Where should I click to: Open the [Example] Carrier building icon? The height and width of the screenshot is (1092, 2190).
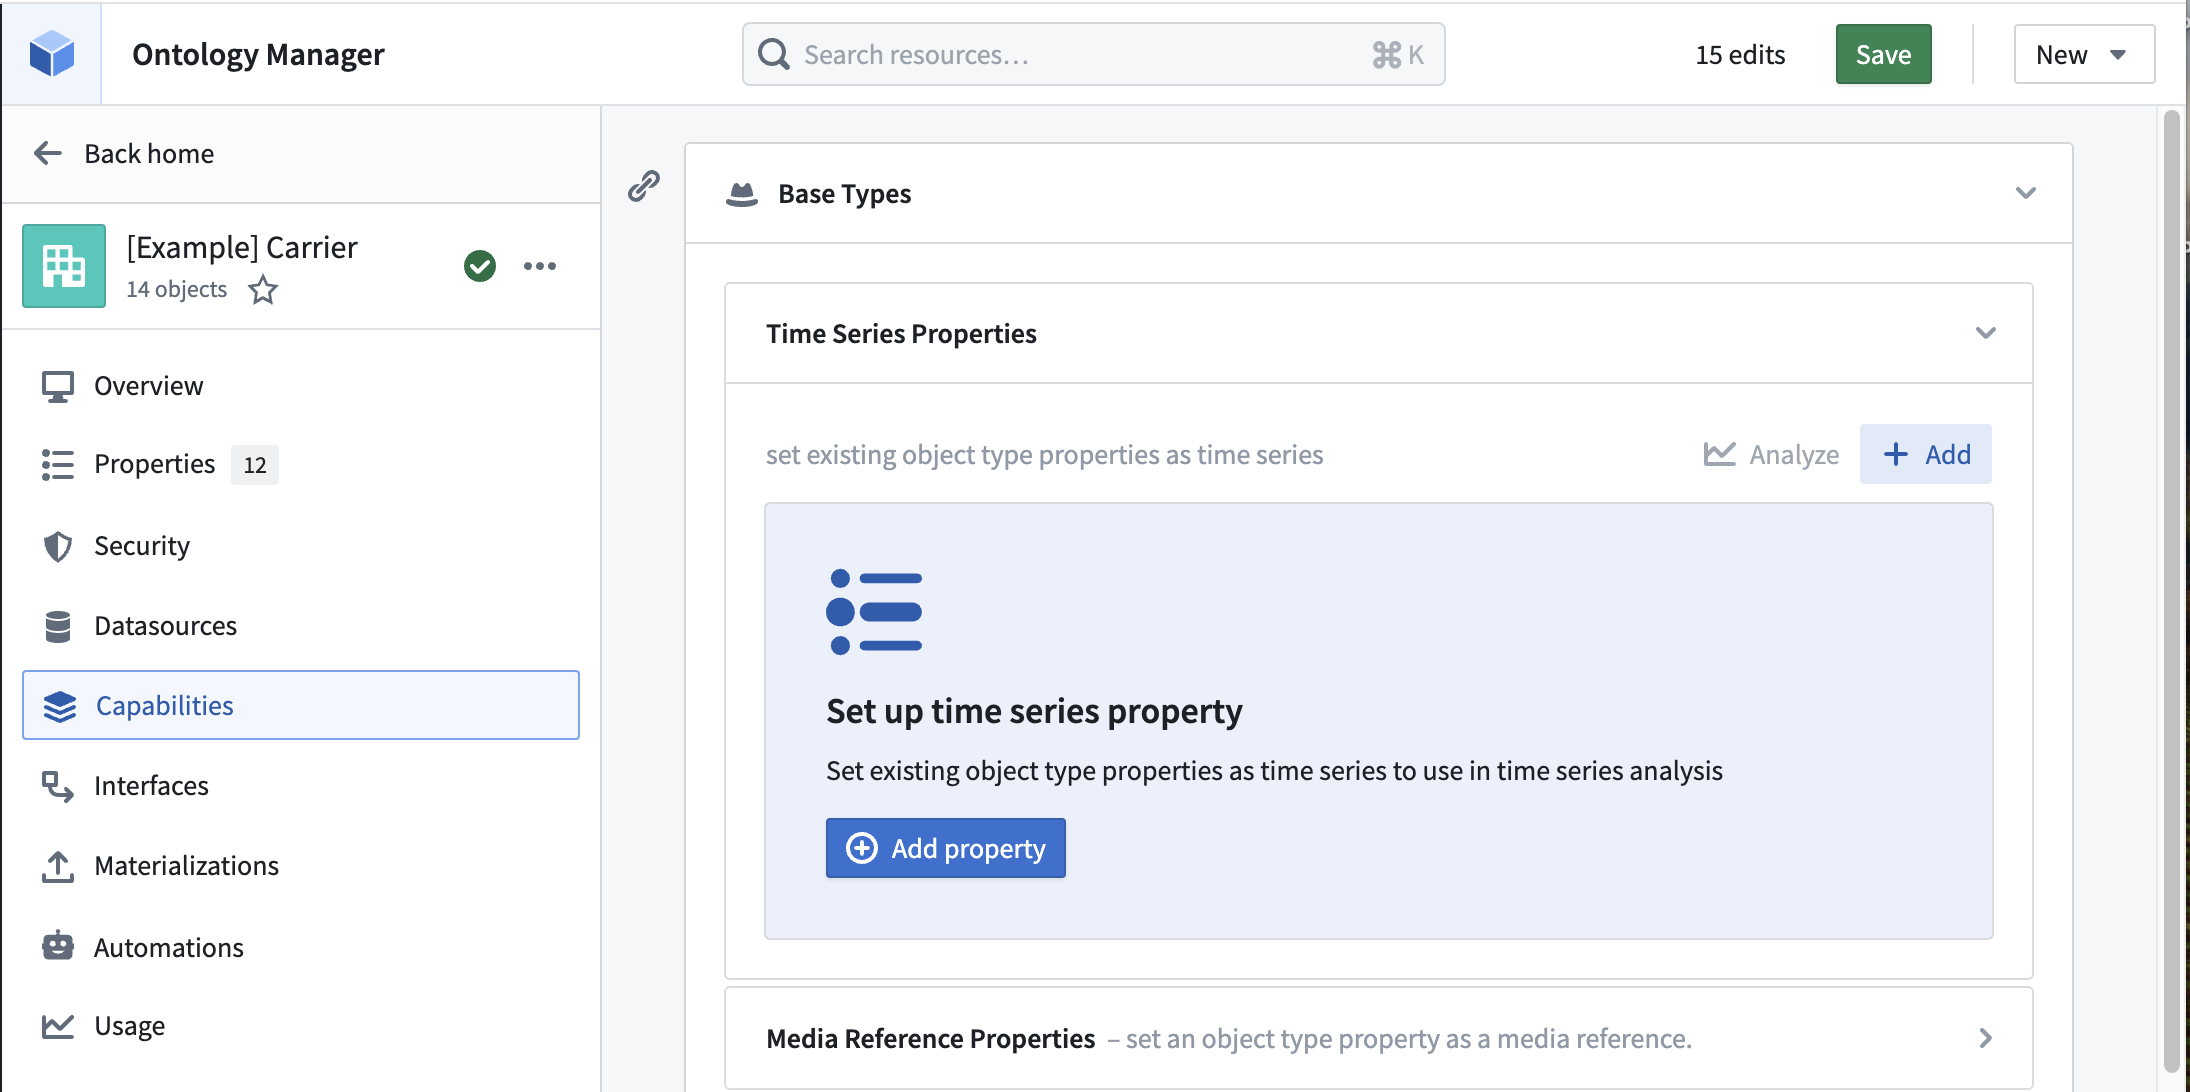coord(64,266)
